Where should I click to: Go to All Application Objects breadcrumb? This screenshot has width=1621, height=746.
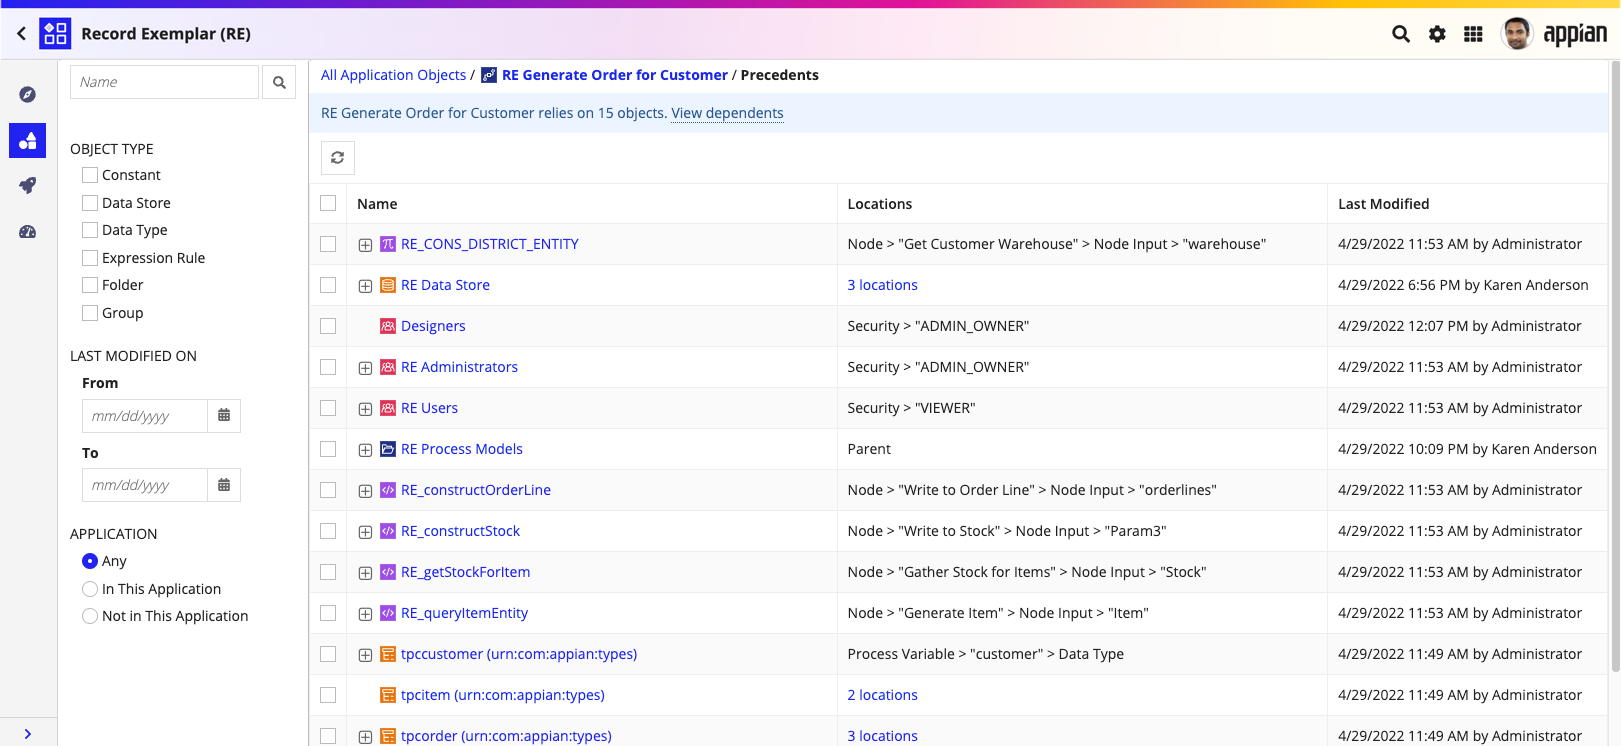pyautogui.click(x=393, y=75)
